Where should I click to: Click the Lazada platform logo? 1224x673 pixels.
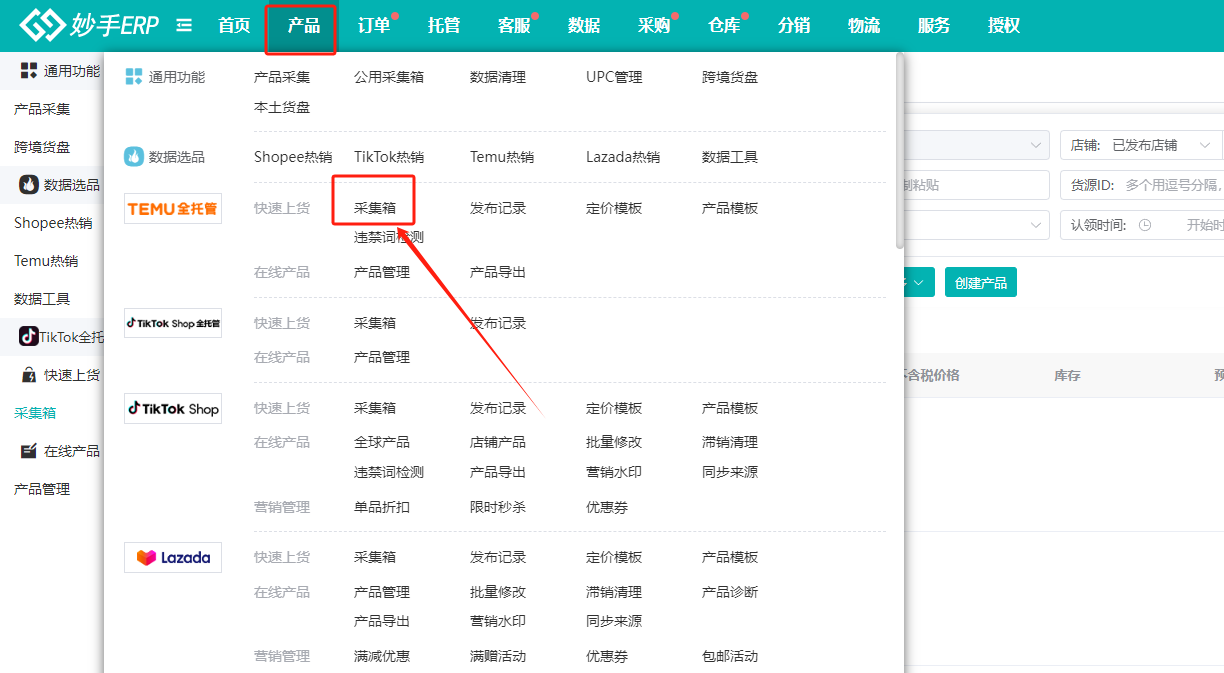coord(173,557)
